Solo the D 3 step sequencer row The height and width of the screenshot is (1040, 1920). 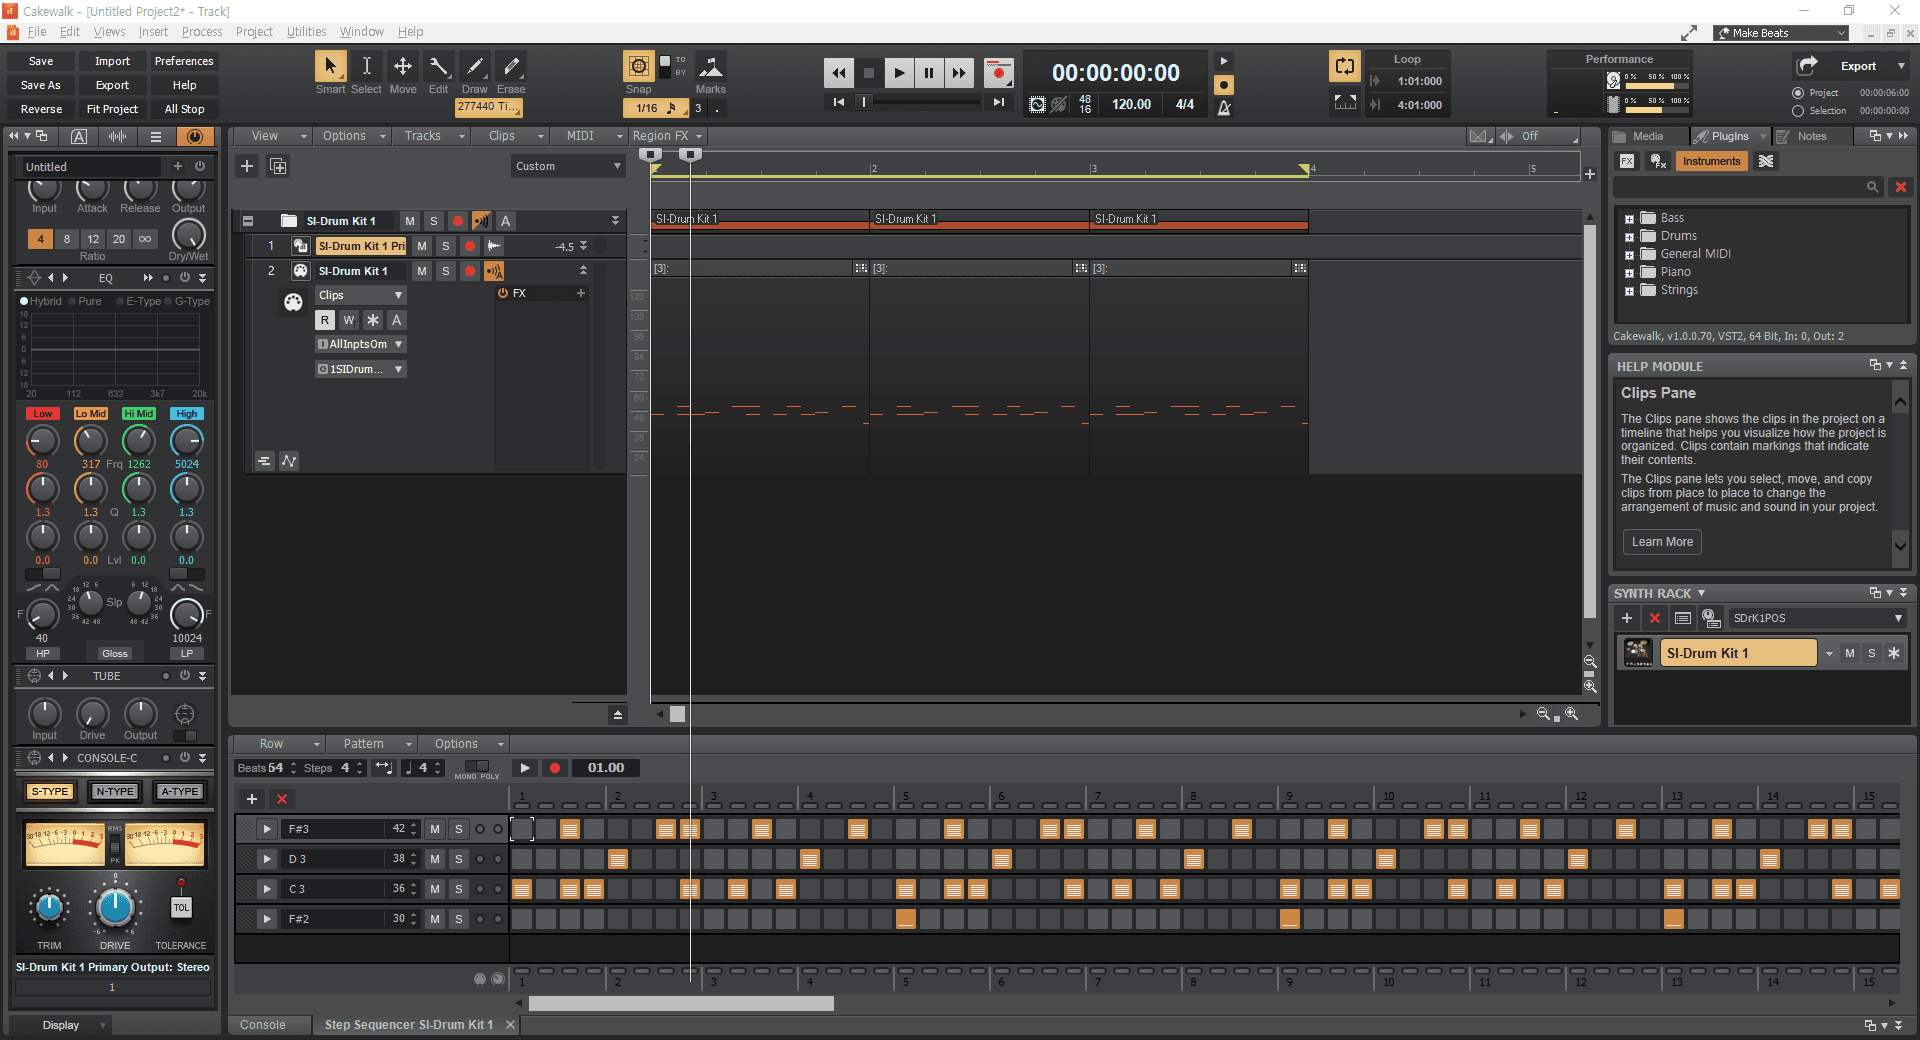click(x=459, y=859)
